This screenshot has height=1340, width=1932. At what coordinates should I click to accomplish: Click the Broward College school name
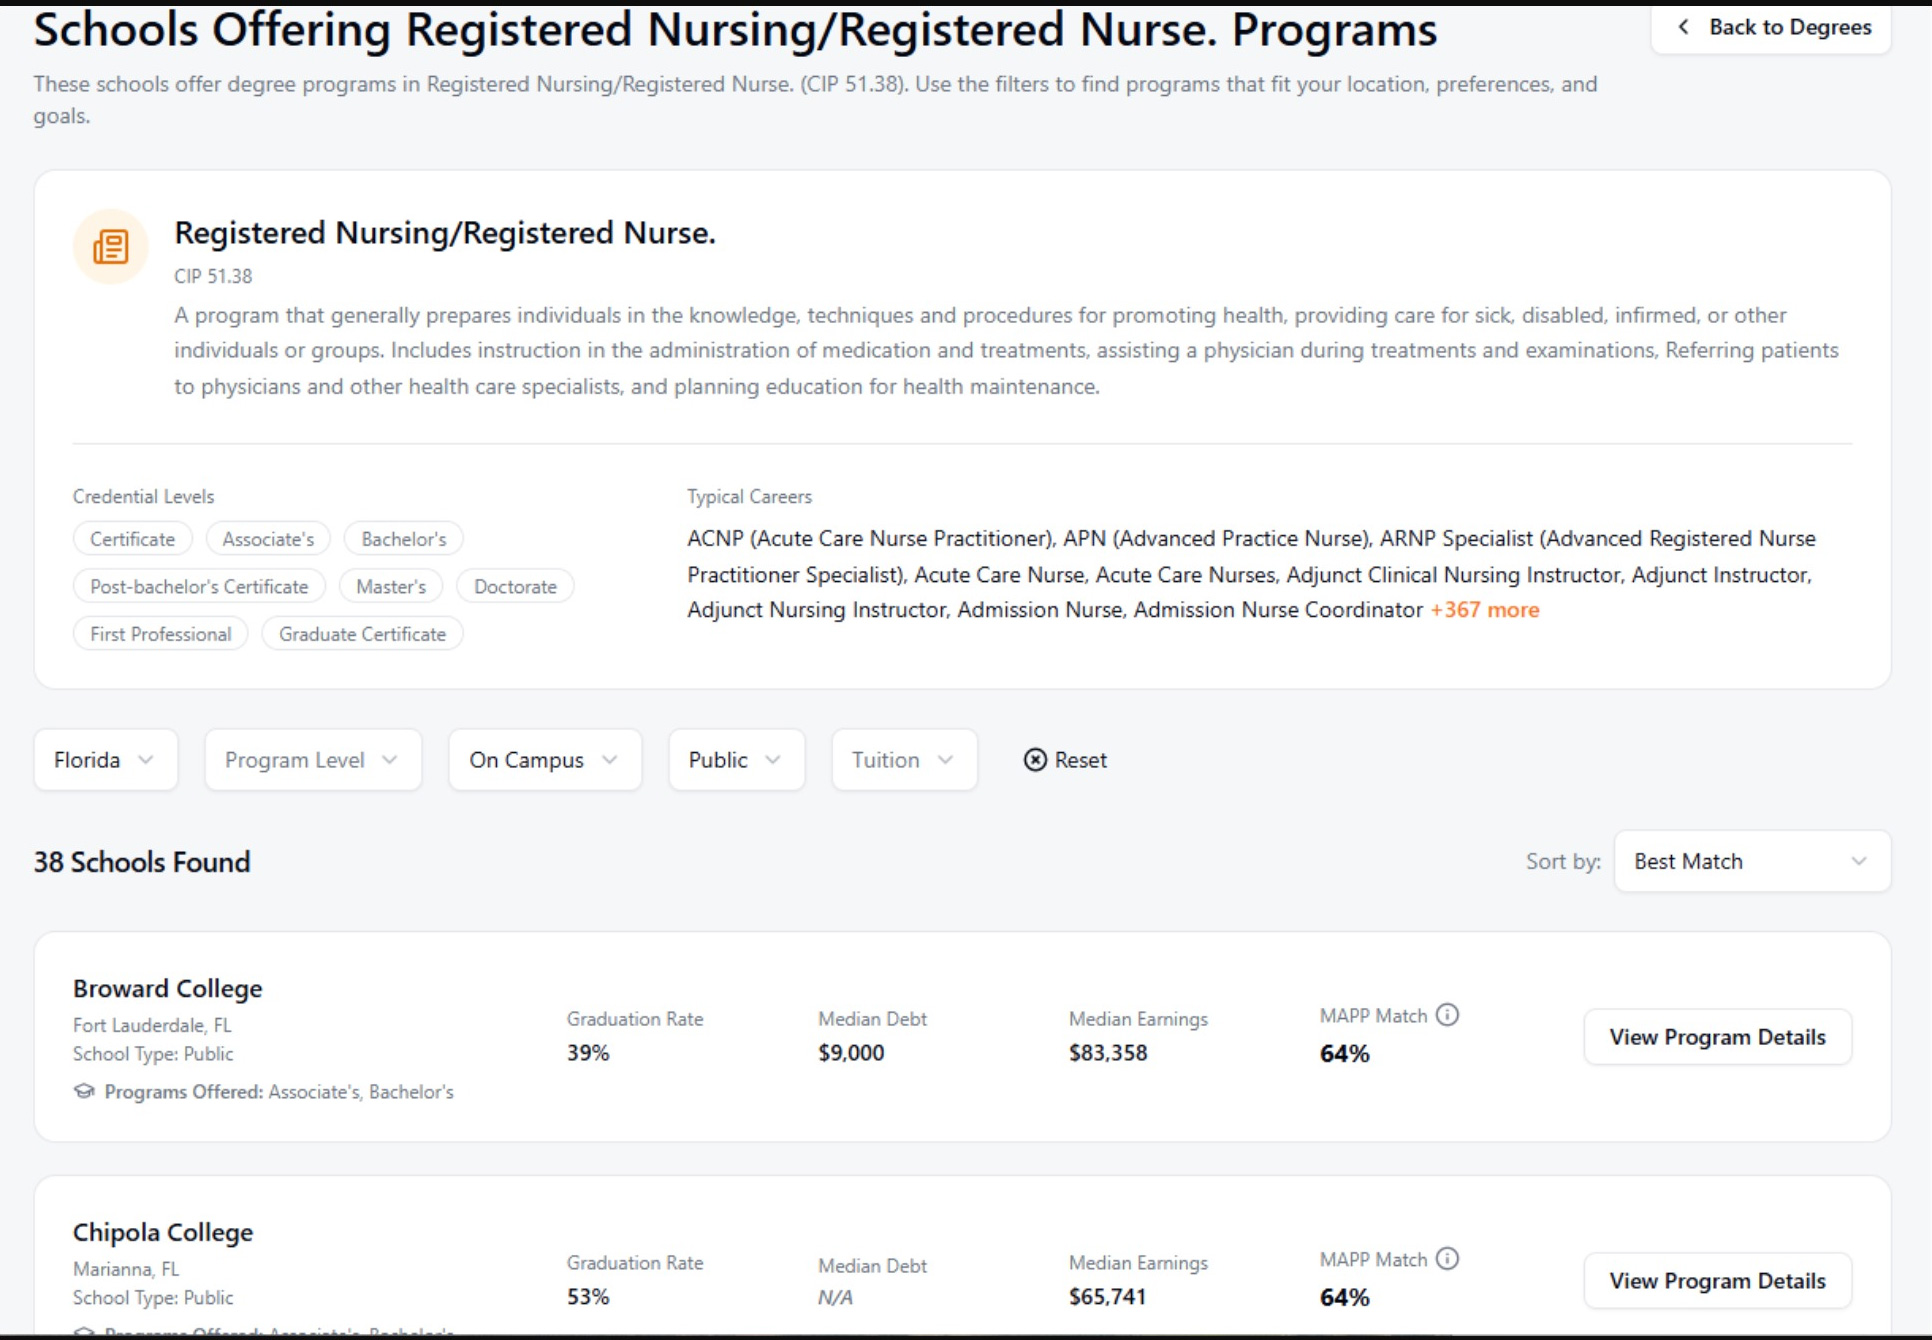167,988
